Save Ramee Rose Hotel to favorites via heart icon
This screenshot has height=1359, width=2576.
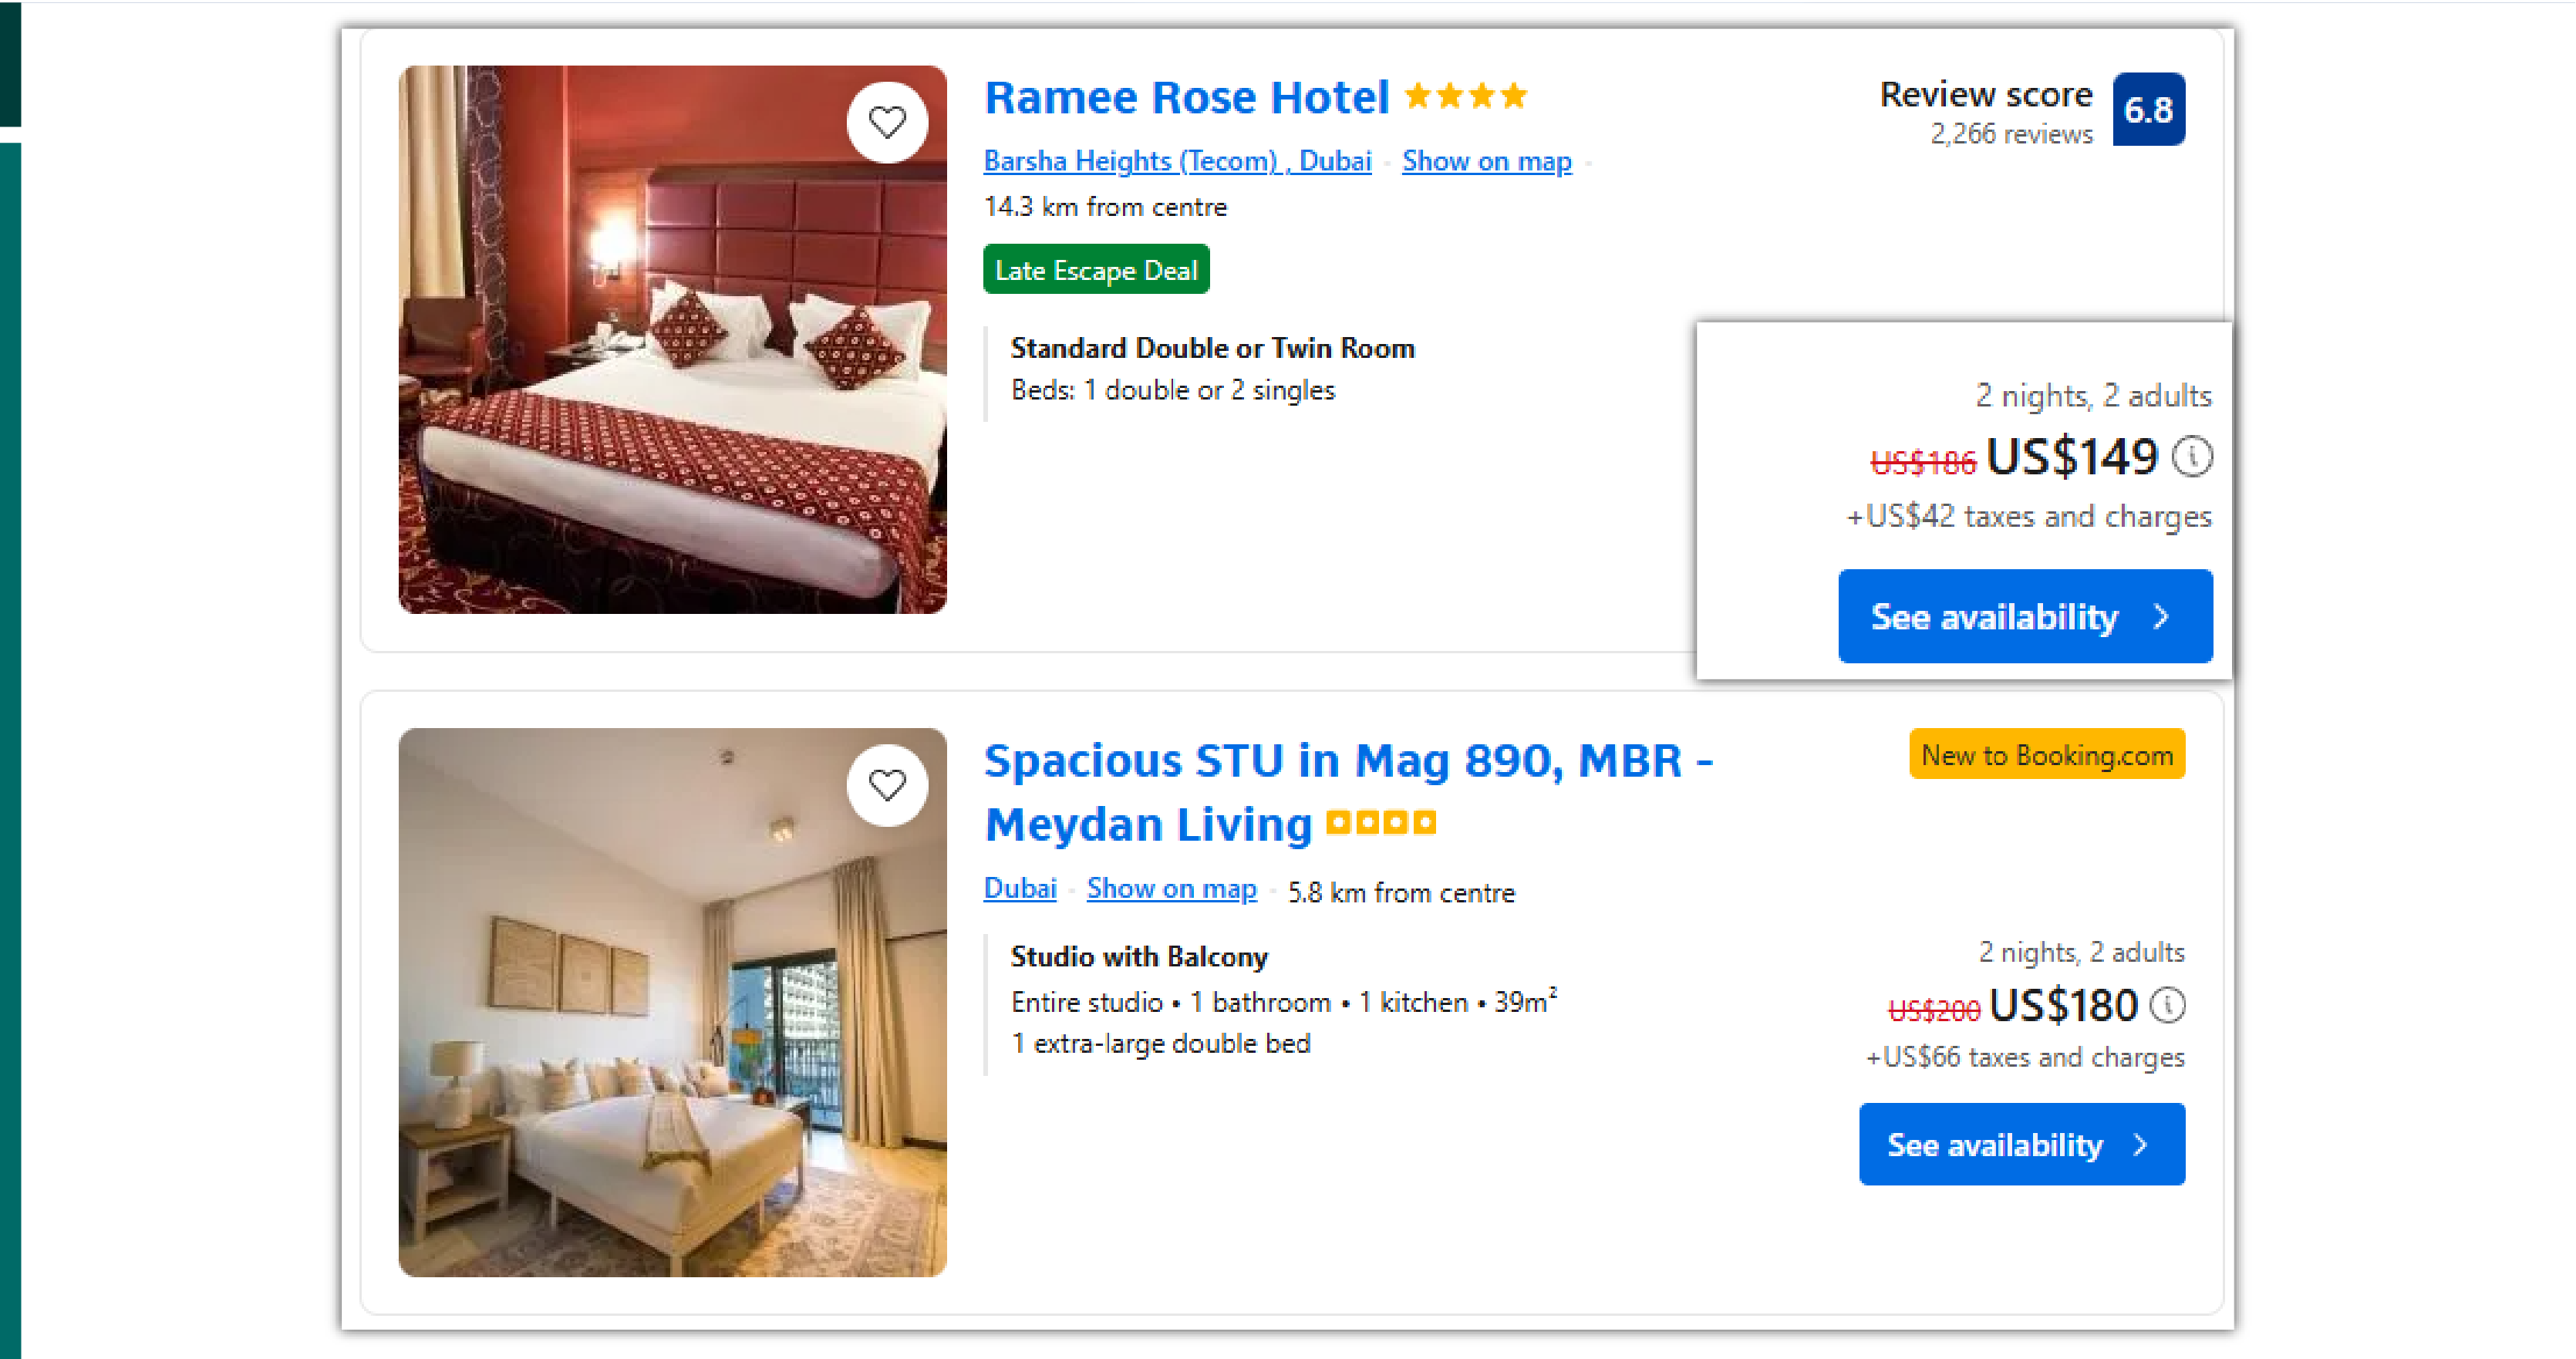click(887, 121)
